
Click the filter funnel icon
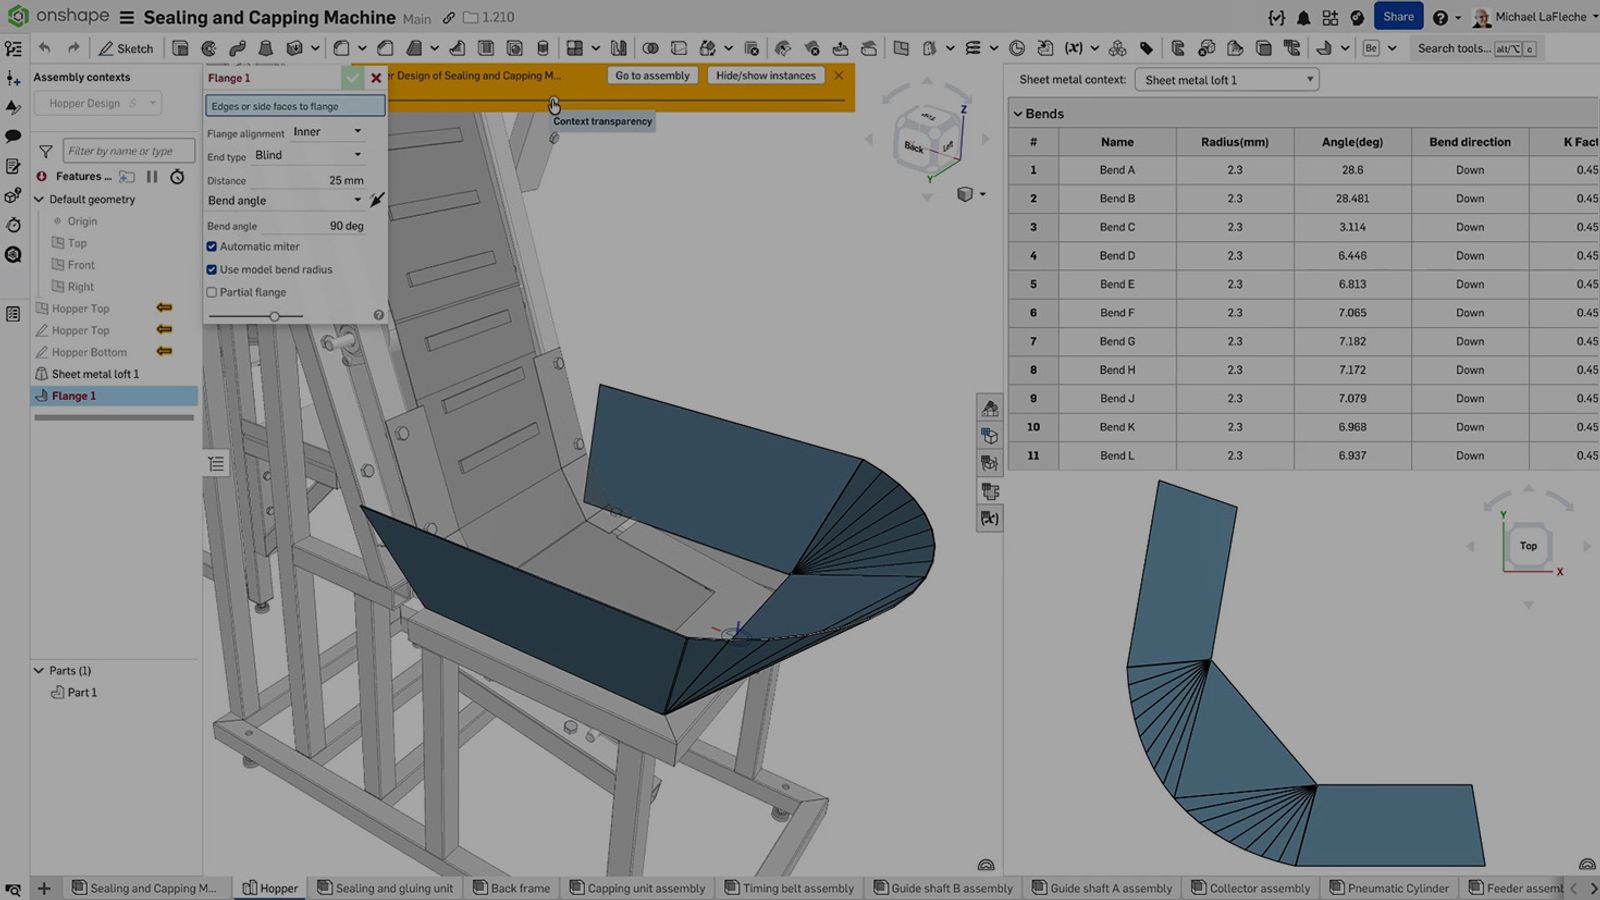[x=46, y=151]
